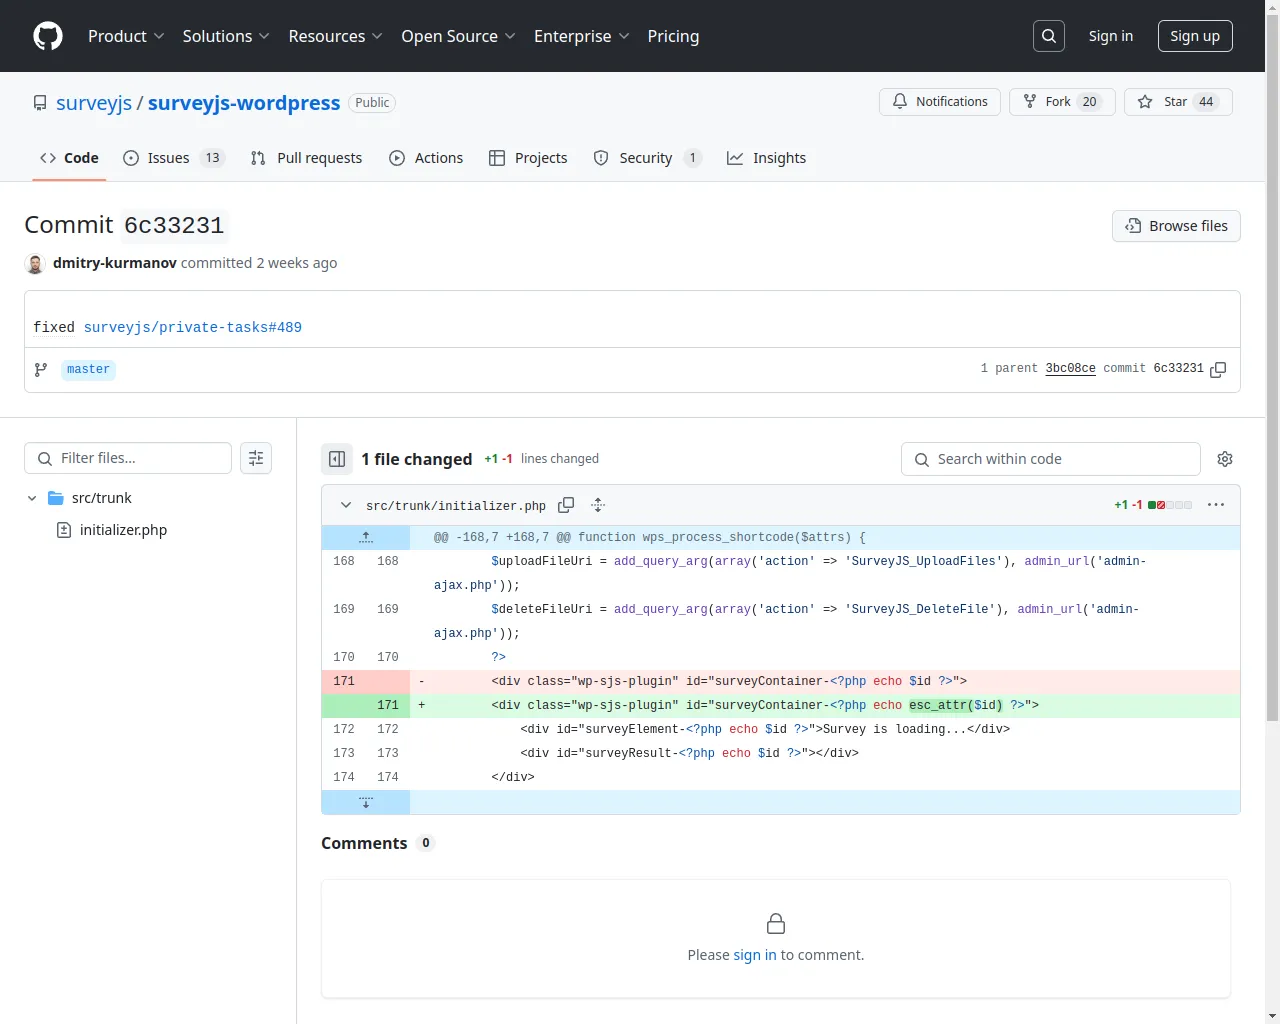Open Resources dropdown menu
1280x1024 pixels.
click(335, 36)
